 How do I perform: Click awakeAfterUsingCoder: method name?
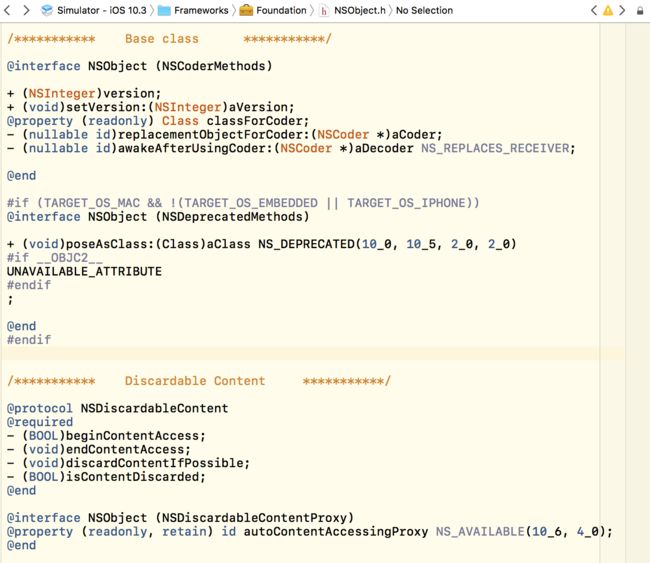pos(195,148)
